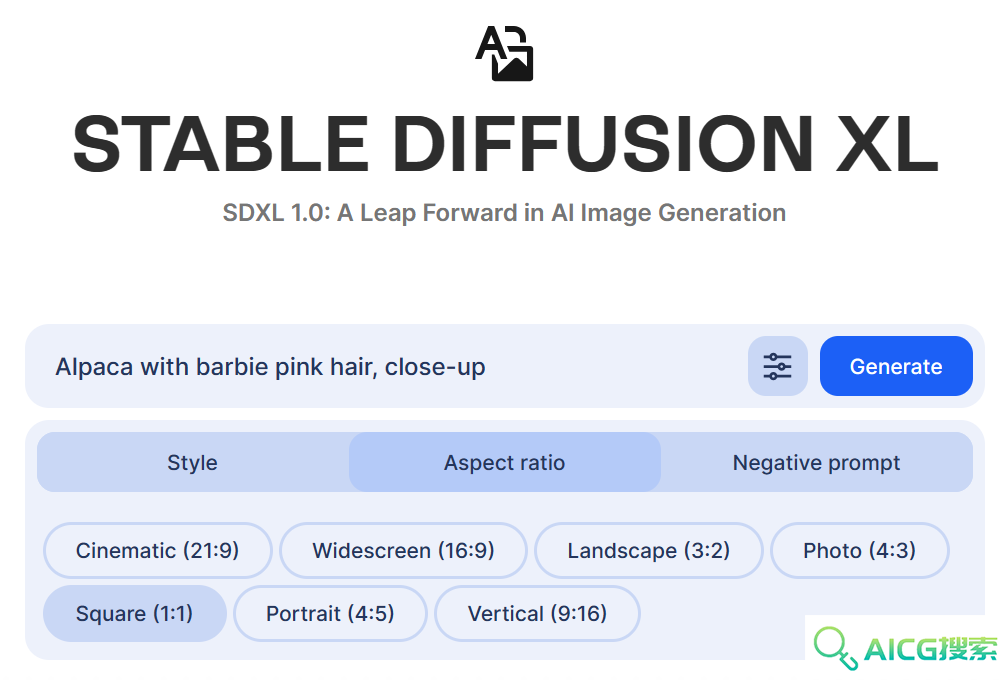This screenshot has height=680, width=1005.
Task: Select Portrait (4:5) aspect ratio
Action: (330, 613)
